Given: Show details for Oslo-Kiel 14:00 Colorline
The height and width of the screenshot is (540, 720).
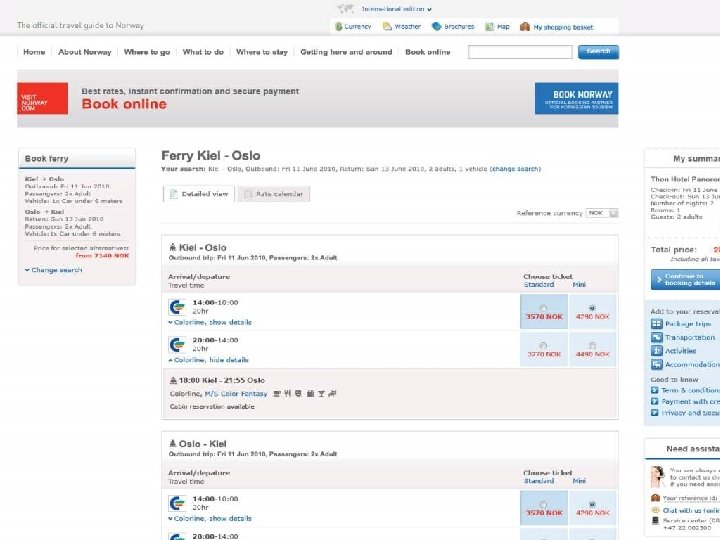Looking at the screenshot, I should tap(210, 518).
